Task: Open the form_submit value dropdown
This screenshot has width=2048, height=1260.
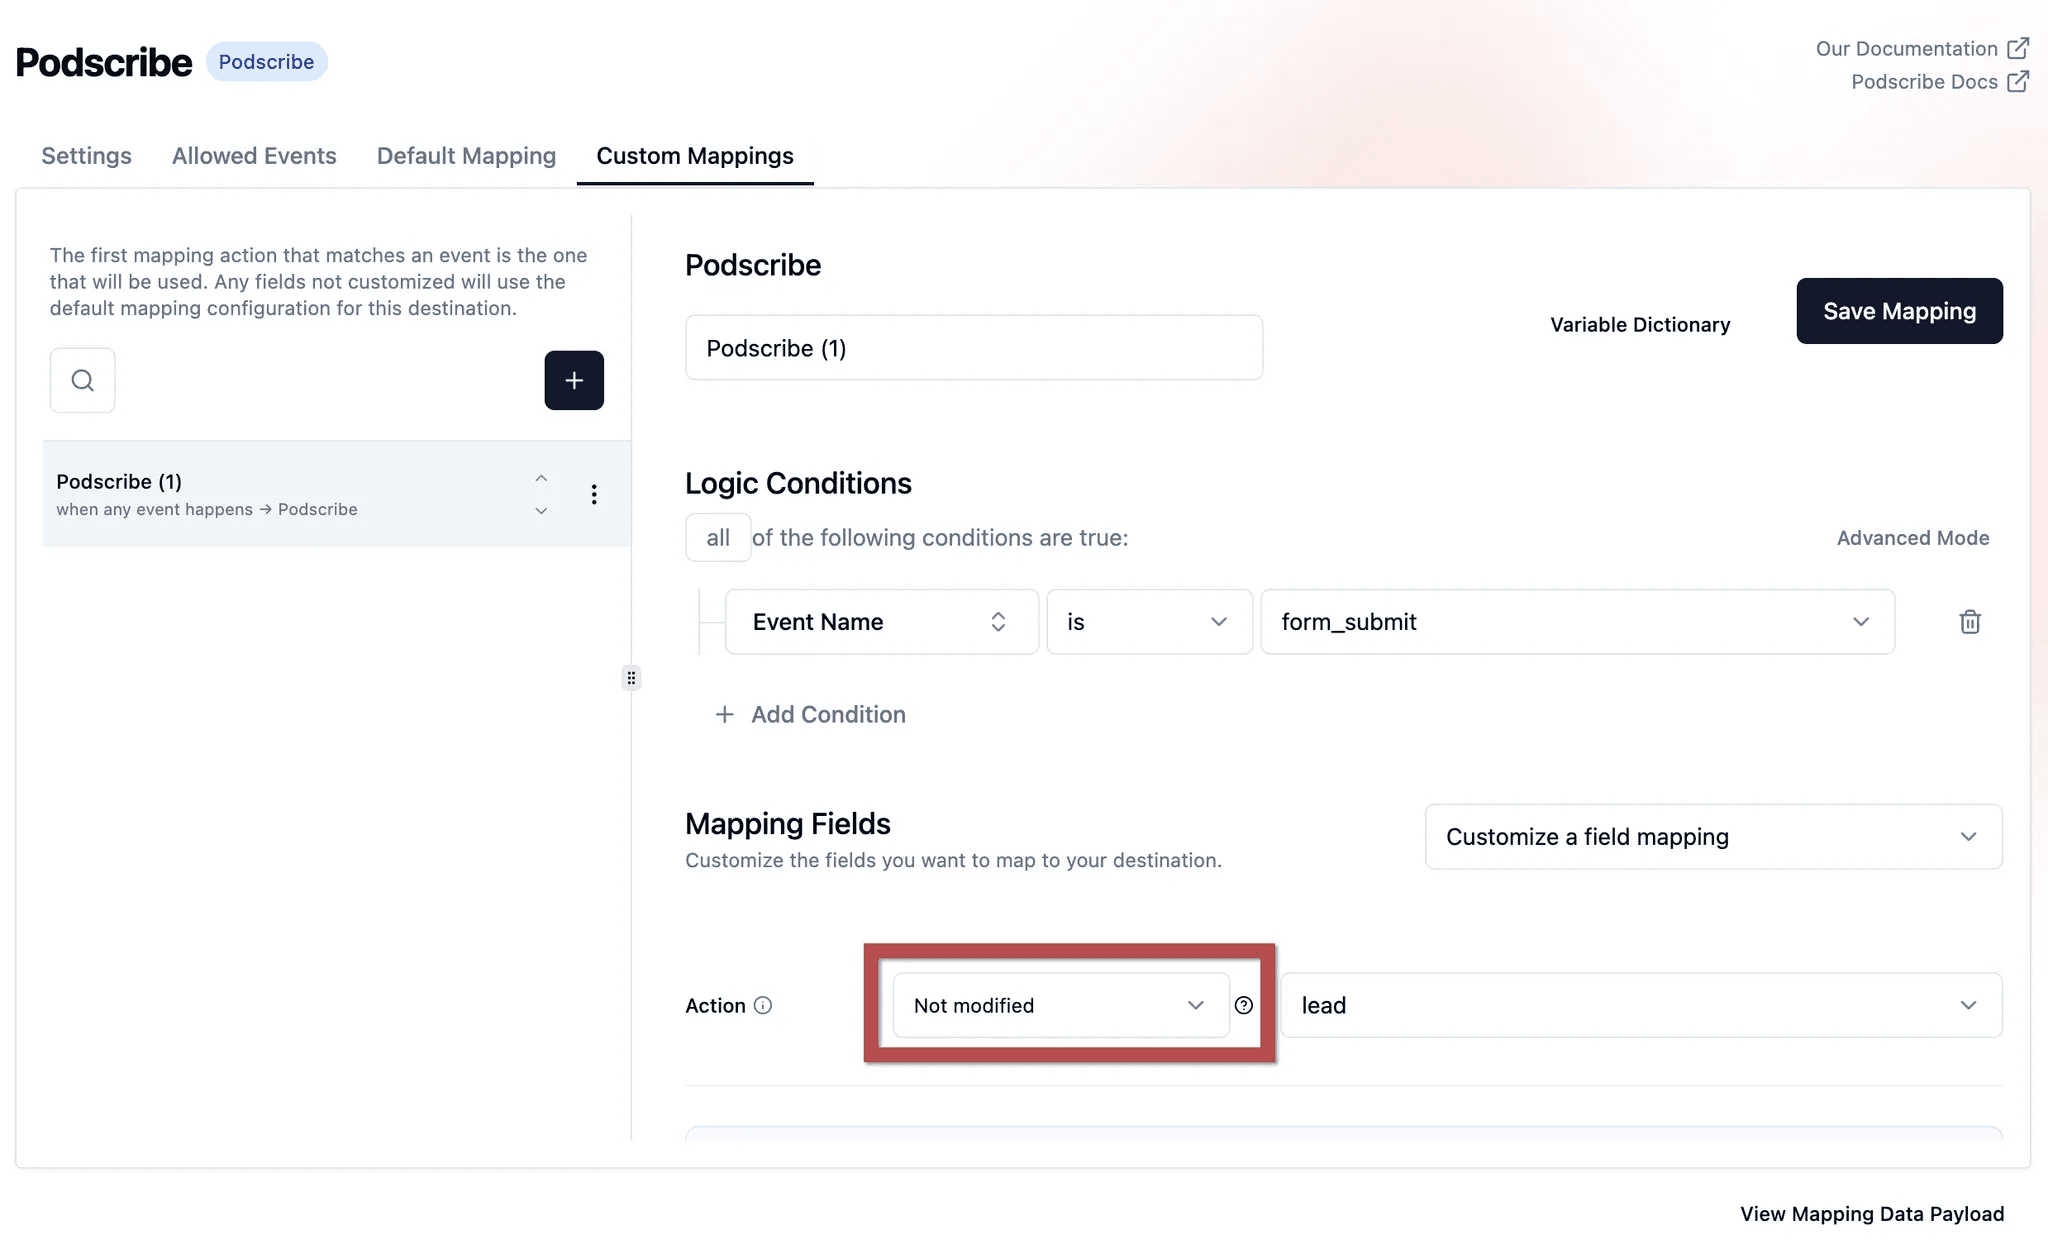Action: (1576, 622)
